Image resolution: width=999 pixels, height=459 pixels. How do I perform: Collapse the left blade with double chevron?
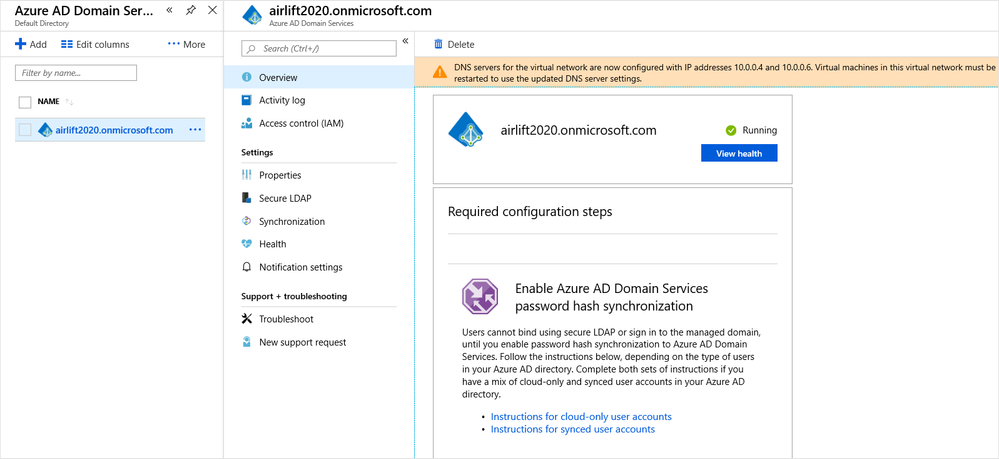click(x=169, y=10)
